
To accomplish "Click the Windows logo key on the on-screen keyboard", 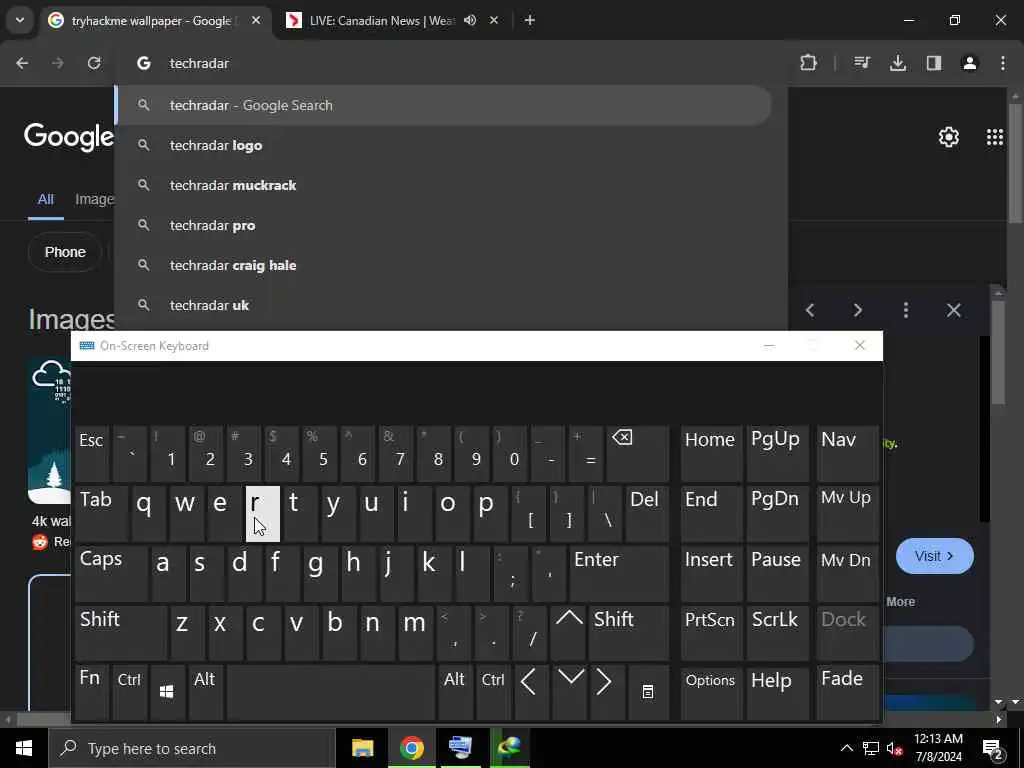I will tap(167, 692).
